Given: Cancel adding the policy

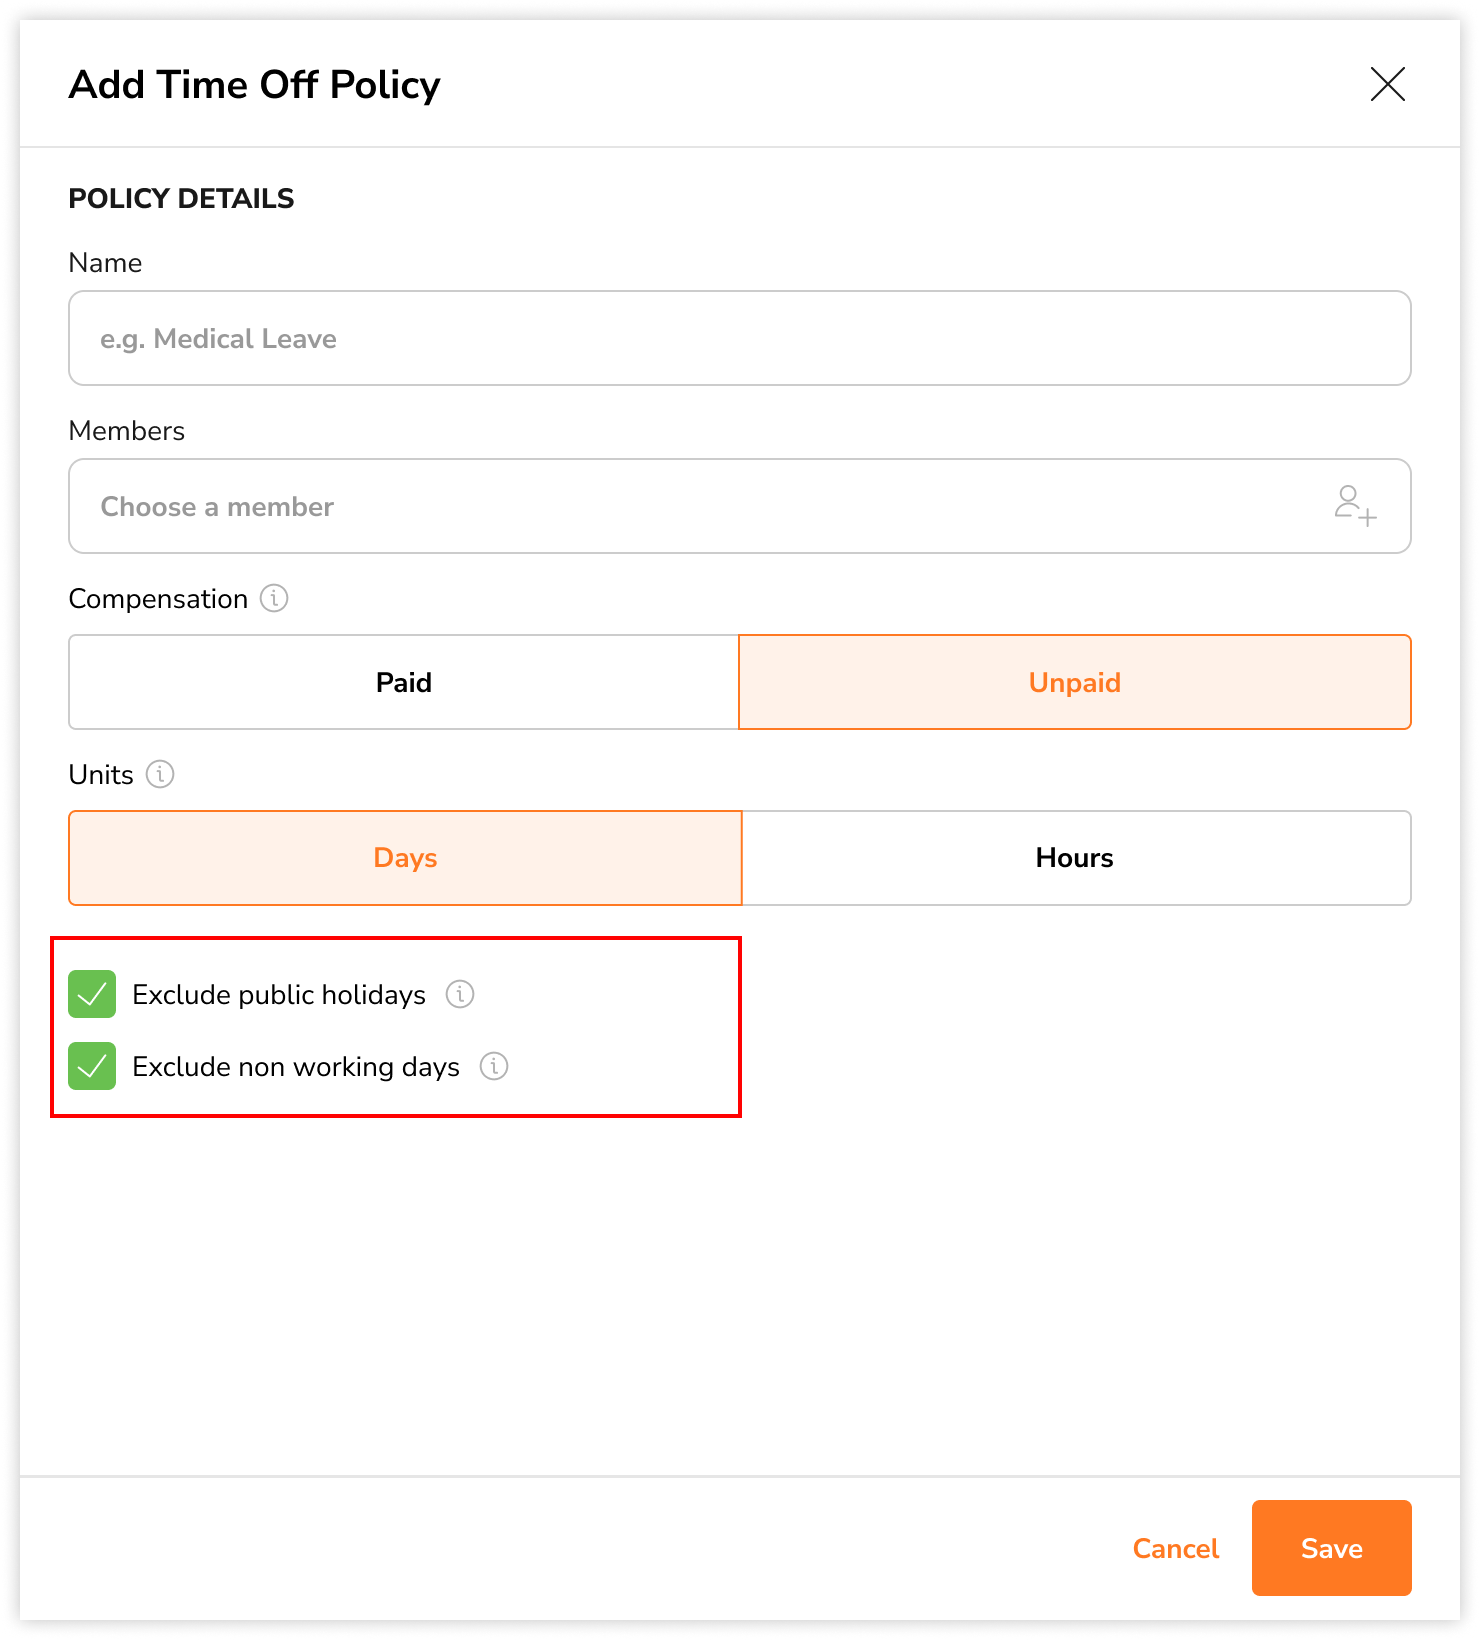Looking at the screenshot, I should pos(1175,1548).
